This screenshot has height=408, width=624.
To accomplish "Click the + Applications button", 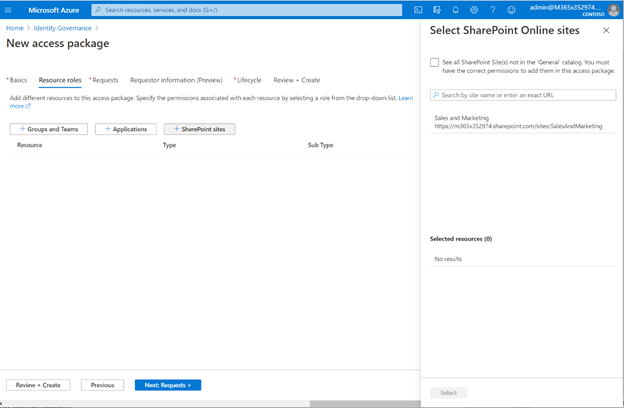I will coord(126,129).
